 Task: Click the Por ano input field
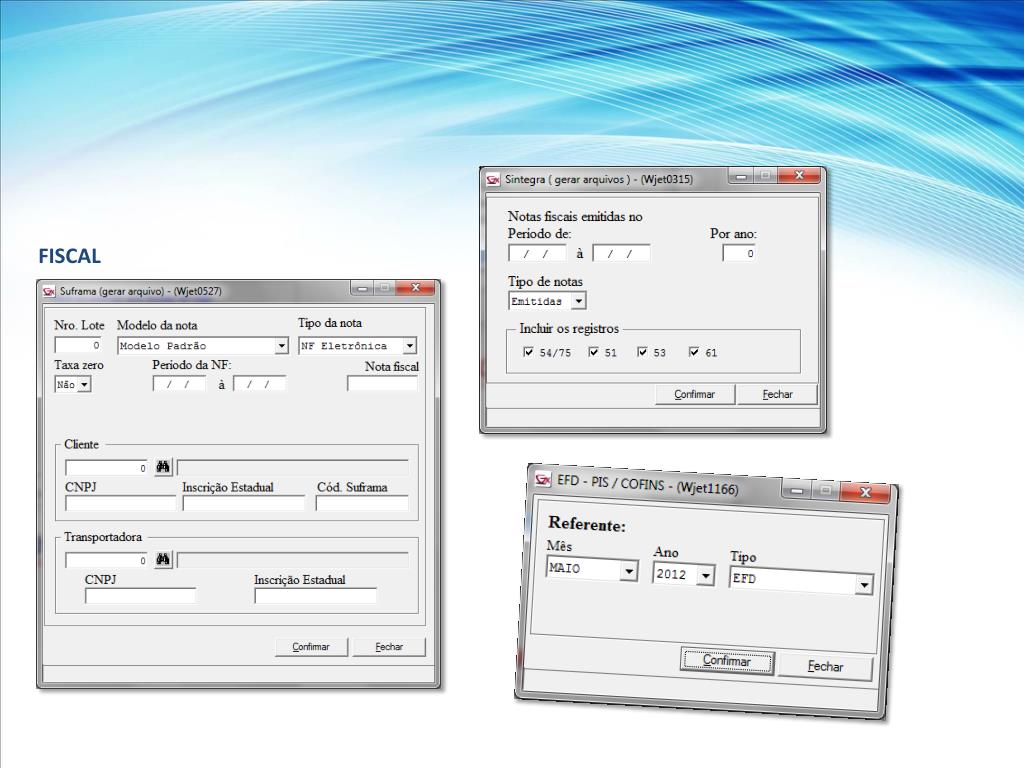pyautogui.click(x=739, y=253)
